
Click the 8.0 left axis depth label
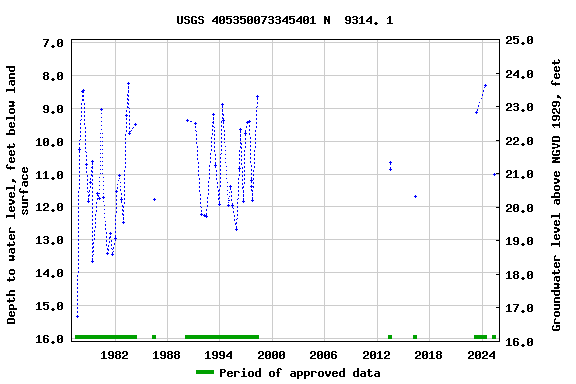[53, 76]
